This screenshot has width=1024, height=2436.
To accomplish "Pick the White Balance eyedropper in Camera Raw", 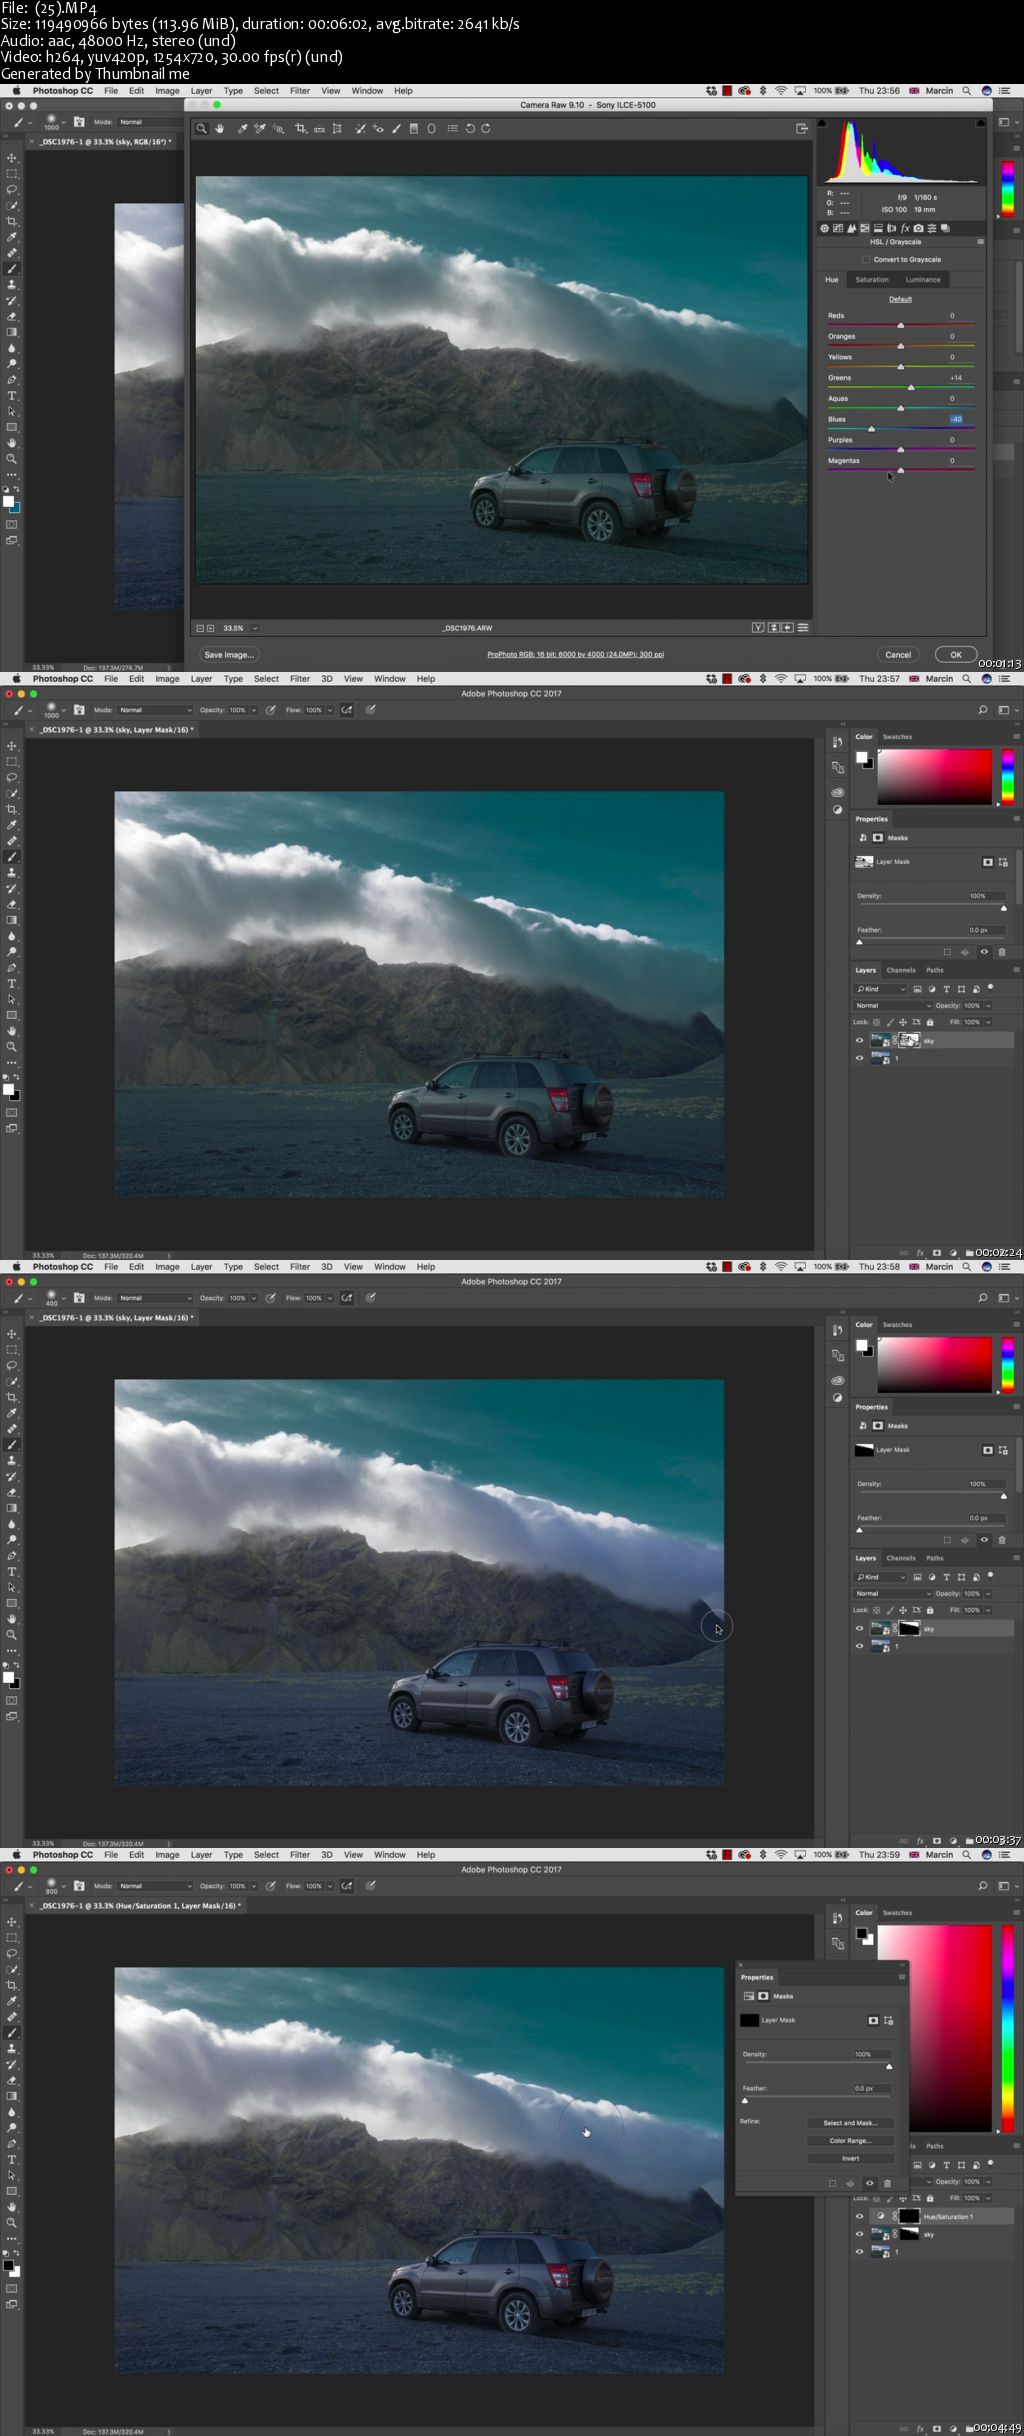I will (242, 128).
